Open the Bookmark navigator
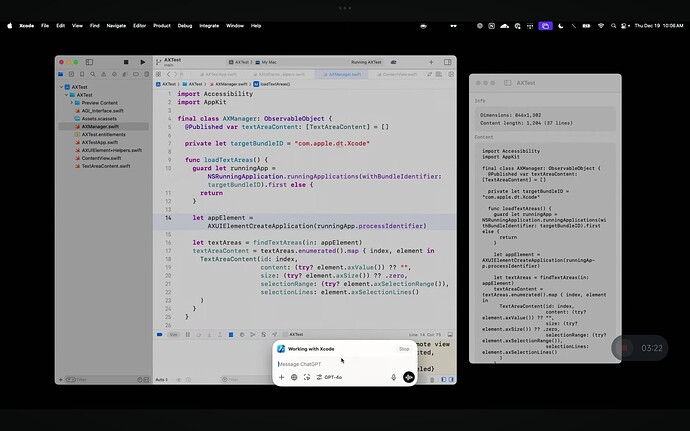The image size is (690, 431). coord(82,74)
